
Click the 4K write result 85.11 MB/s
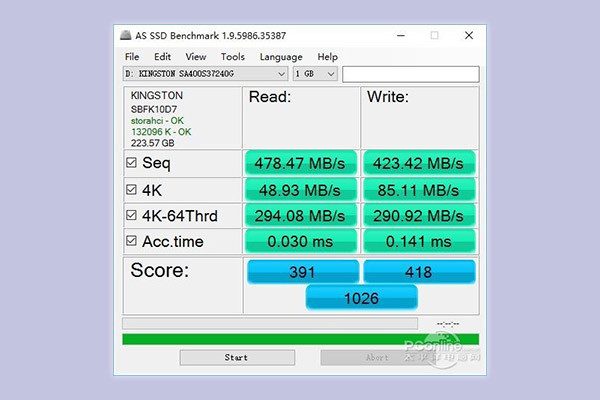pos(419,190)
